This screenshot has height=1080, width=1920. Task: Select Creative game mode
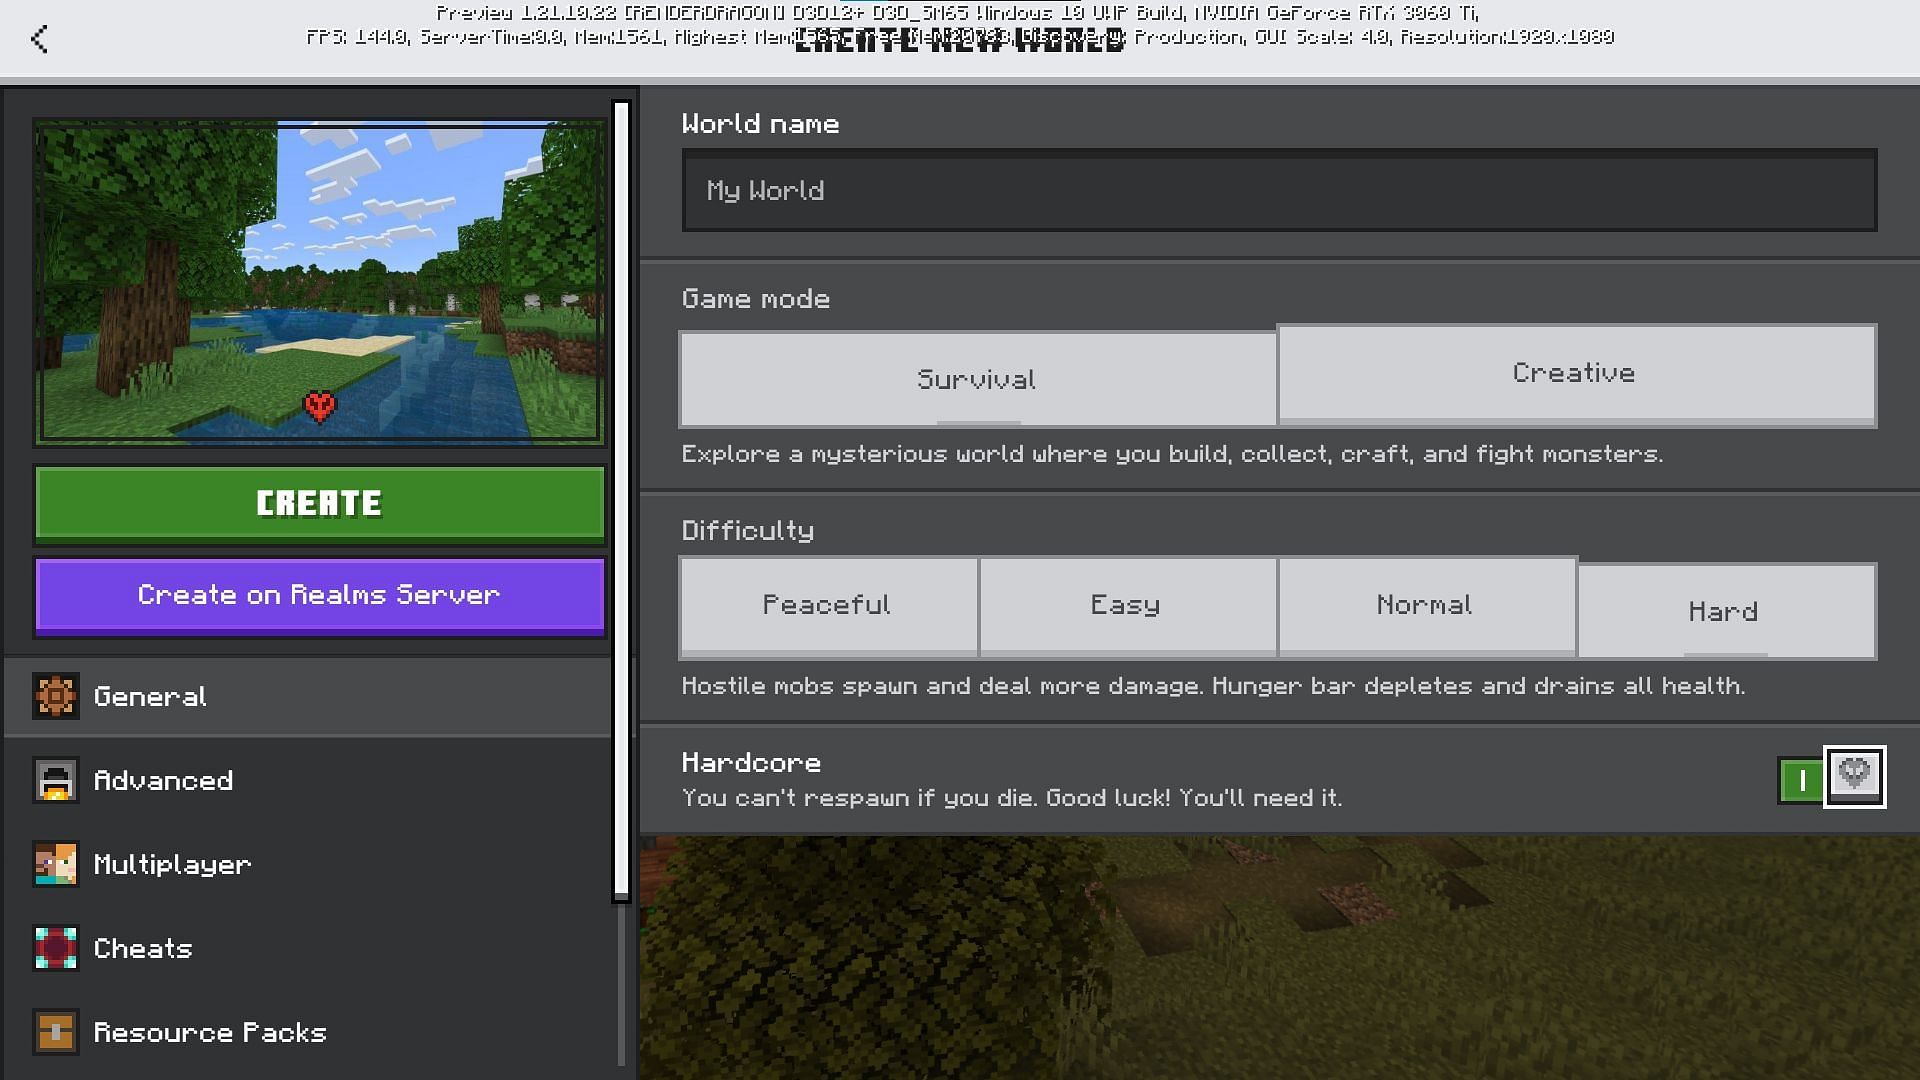click(1573, 376)
